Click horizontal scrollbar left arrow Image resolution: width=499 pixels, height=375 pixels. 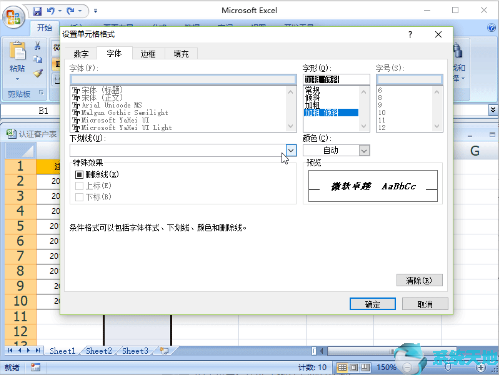322,351
